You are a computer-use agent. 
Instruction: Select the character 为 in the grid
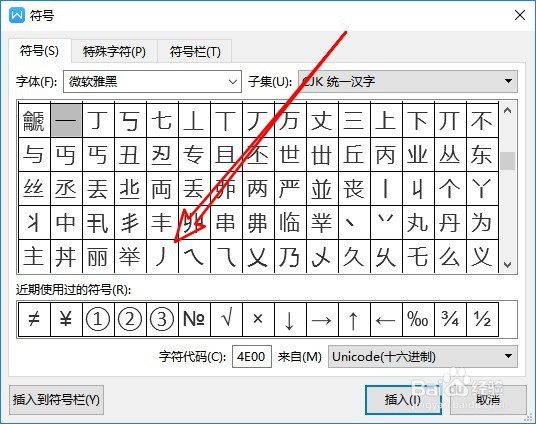483,222
